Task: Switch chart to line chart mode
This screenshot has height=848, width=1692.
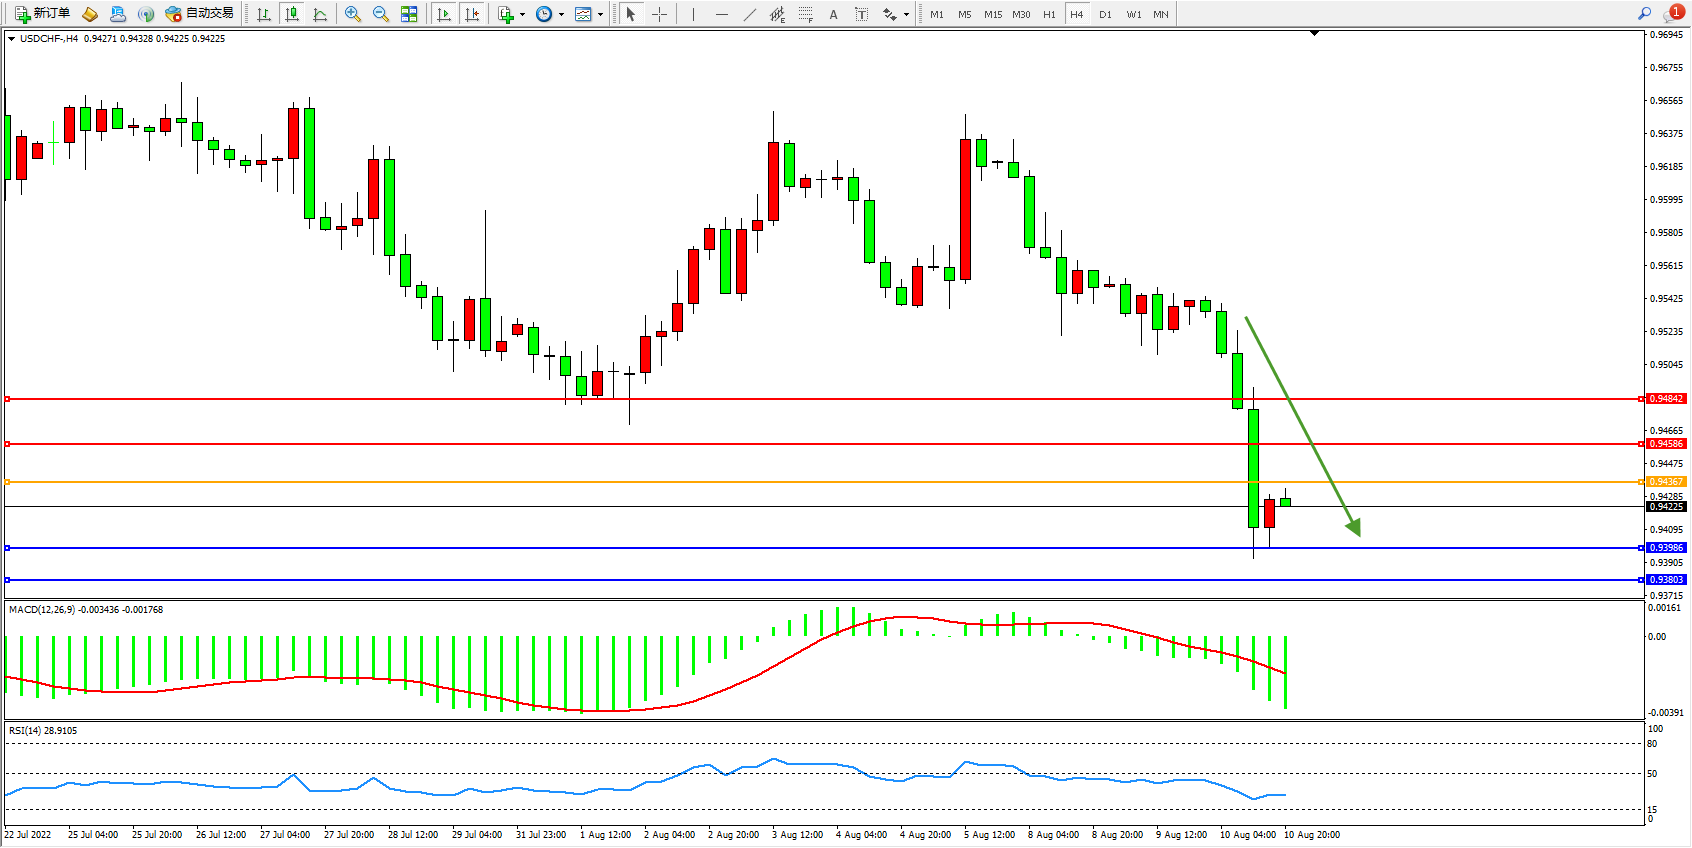Action: tap(320, 14)
